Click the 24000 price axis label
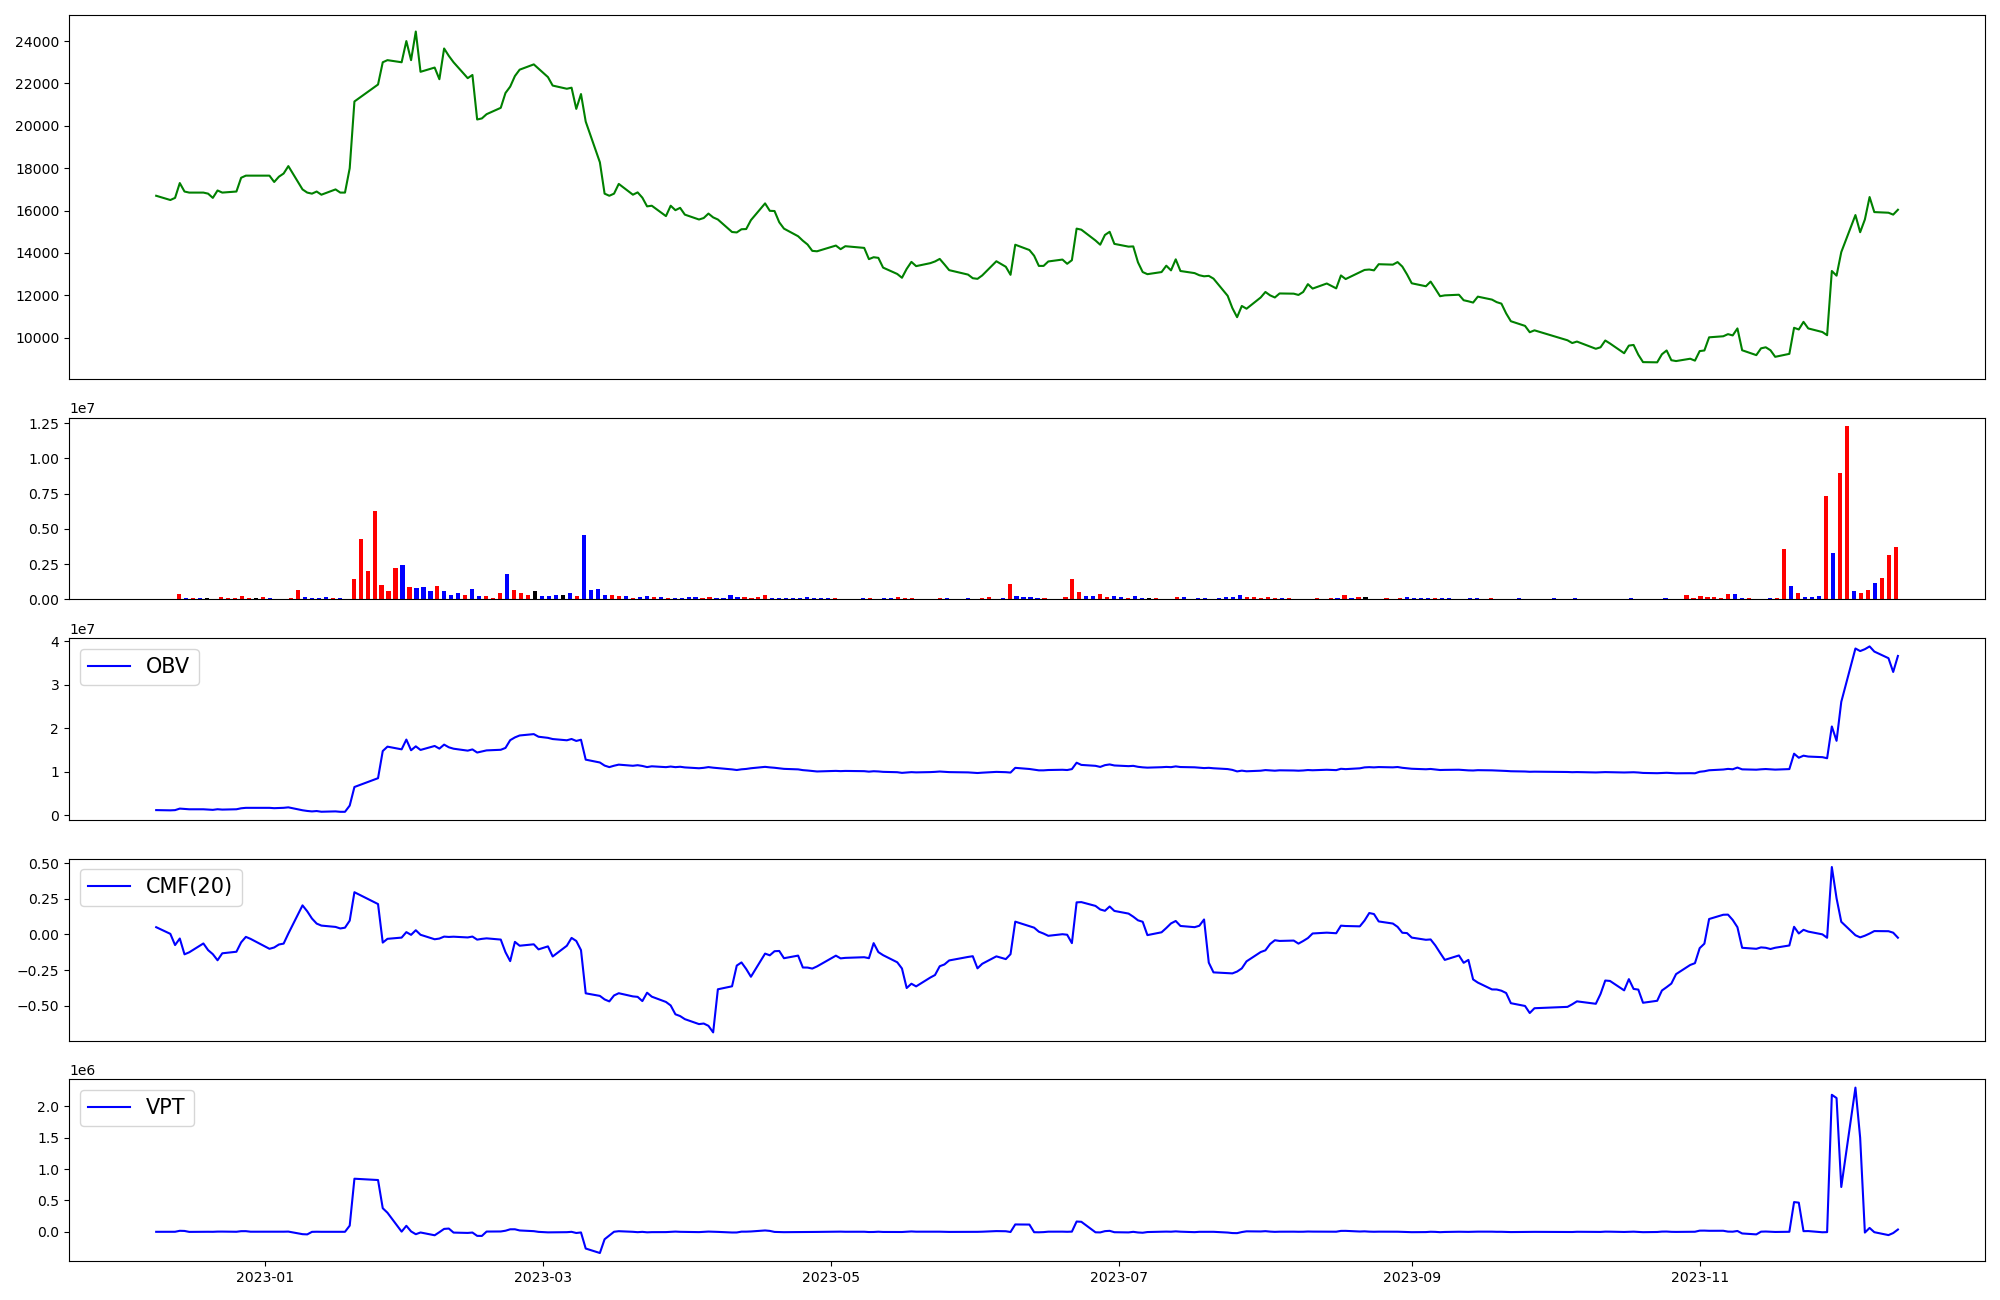 [x=37, y=42]
